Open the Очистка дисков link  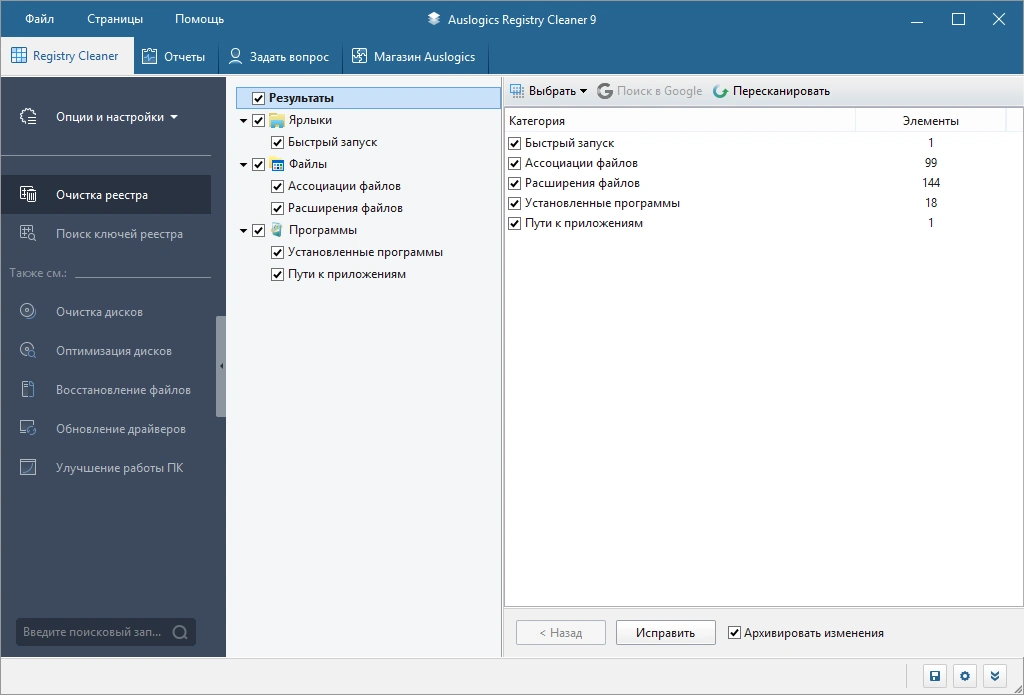coord(99,312)
